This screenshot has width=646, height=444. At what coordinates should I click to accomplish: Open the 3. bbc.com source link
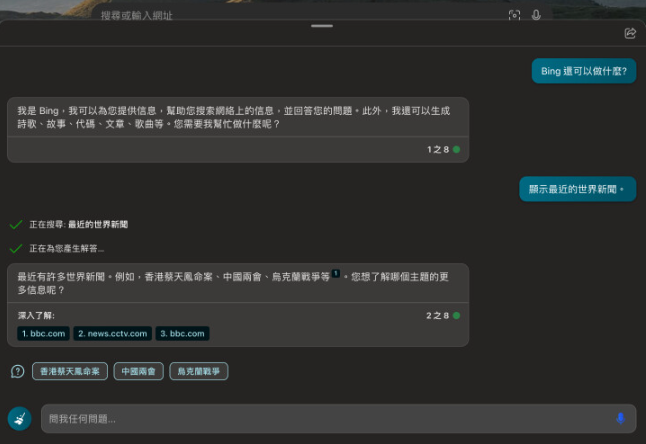[x=183, y=334]
